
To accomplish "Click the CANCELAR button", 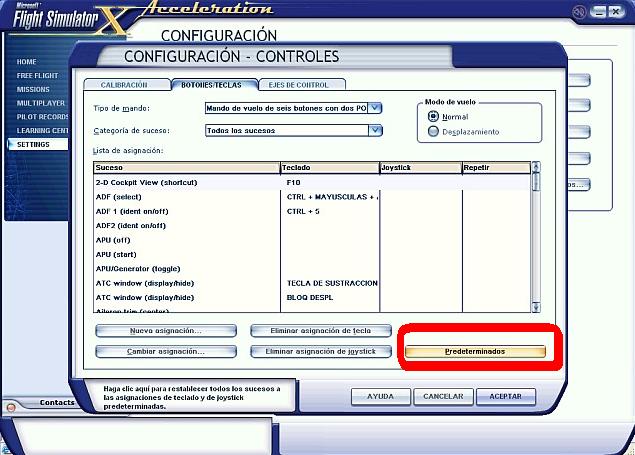I will tap(443, 396).
